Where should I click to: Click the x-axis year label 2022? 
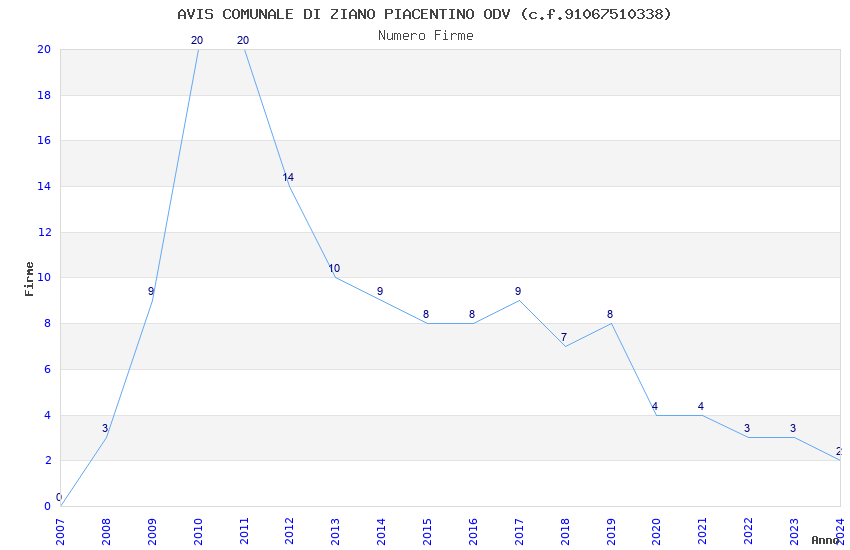tap(749, 532)
